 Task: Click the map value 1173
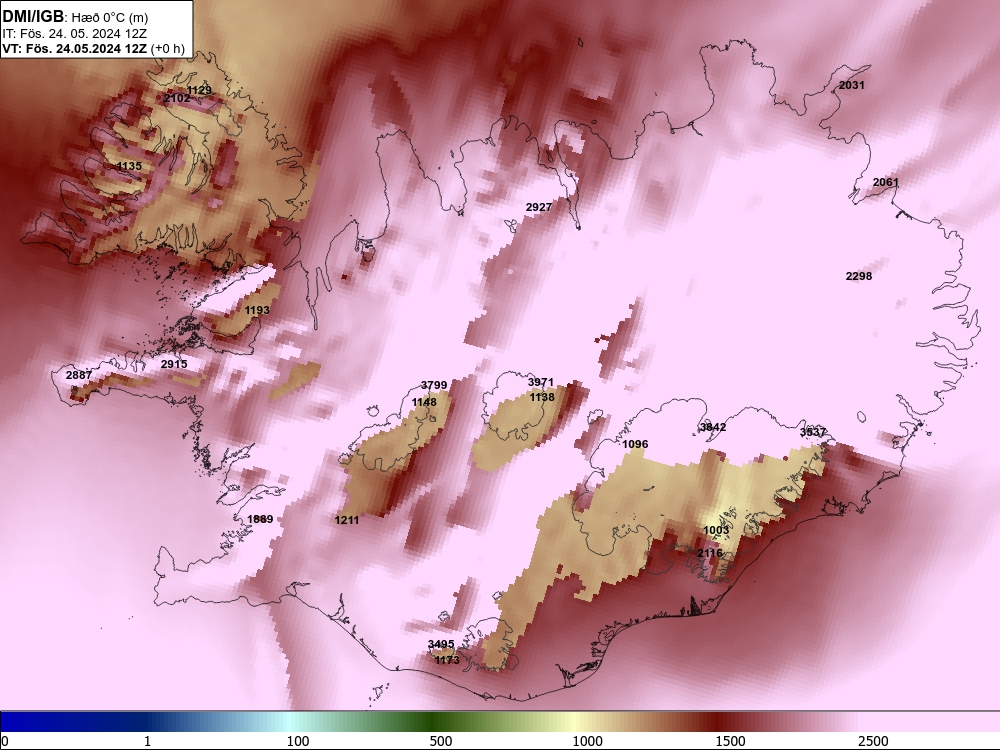pos(447,660)
